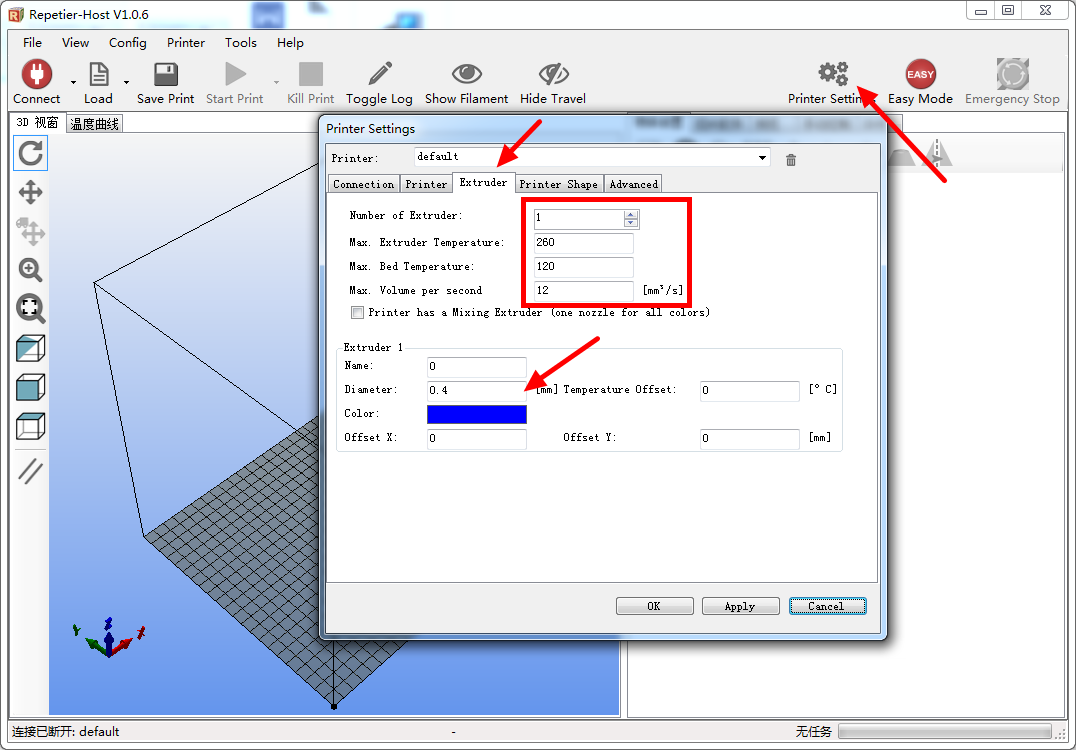
Task: Toggle Hide Travel eye icon
Action: click(x=553, y=75)
